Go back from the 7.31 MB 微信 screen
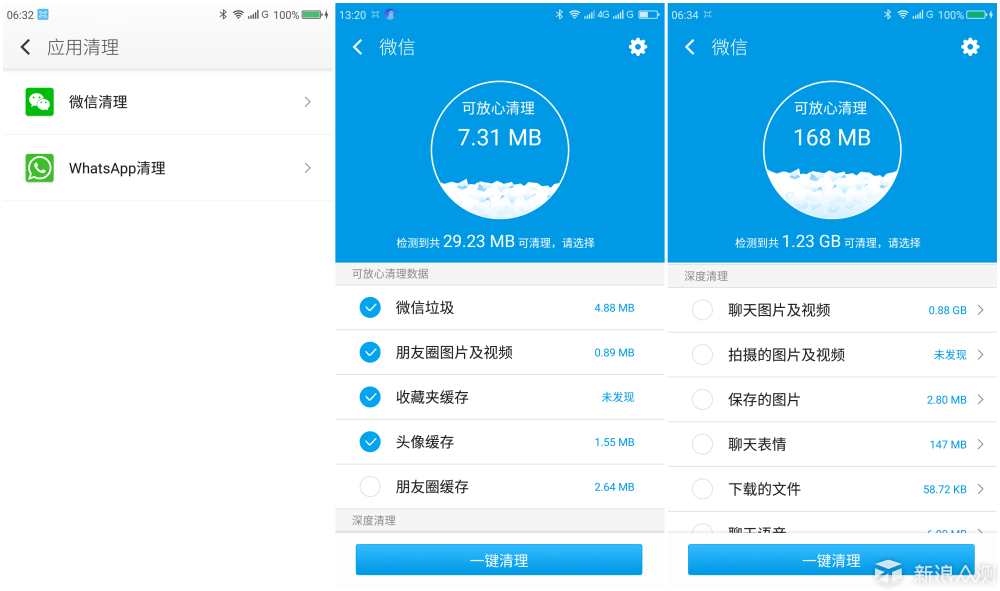The image size is (1000, 591). coord(358,47)
